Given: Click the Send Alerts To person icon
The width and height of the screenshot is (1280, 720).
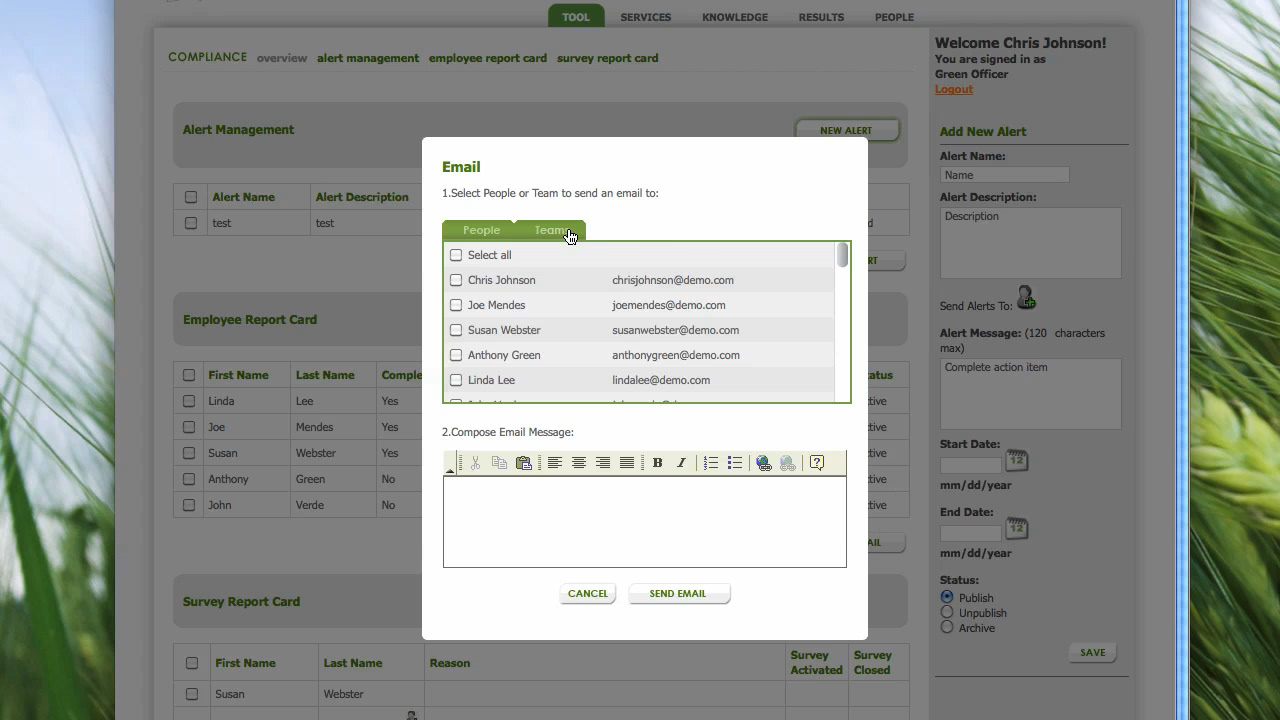Looking at the screenshot, I should tap(1026, 298).
